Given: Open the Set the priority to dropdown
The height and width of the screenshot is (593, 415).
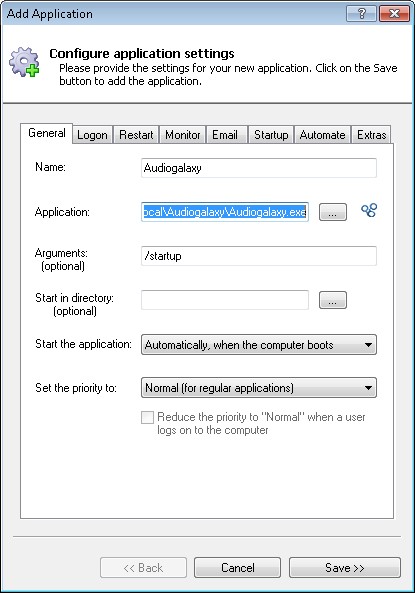Looking at the screenshot, I should click(x=259, y=388).
